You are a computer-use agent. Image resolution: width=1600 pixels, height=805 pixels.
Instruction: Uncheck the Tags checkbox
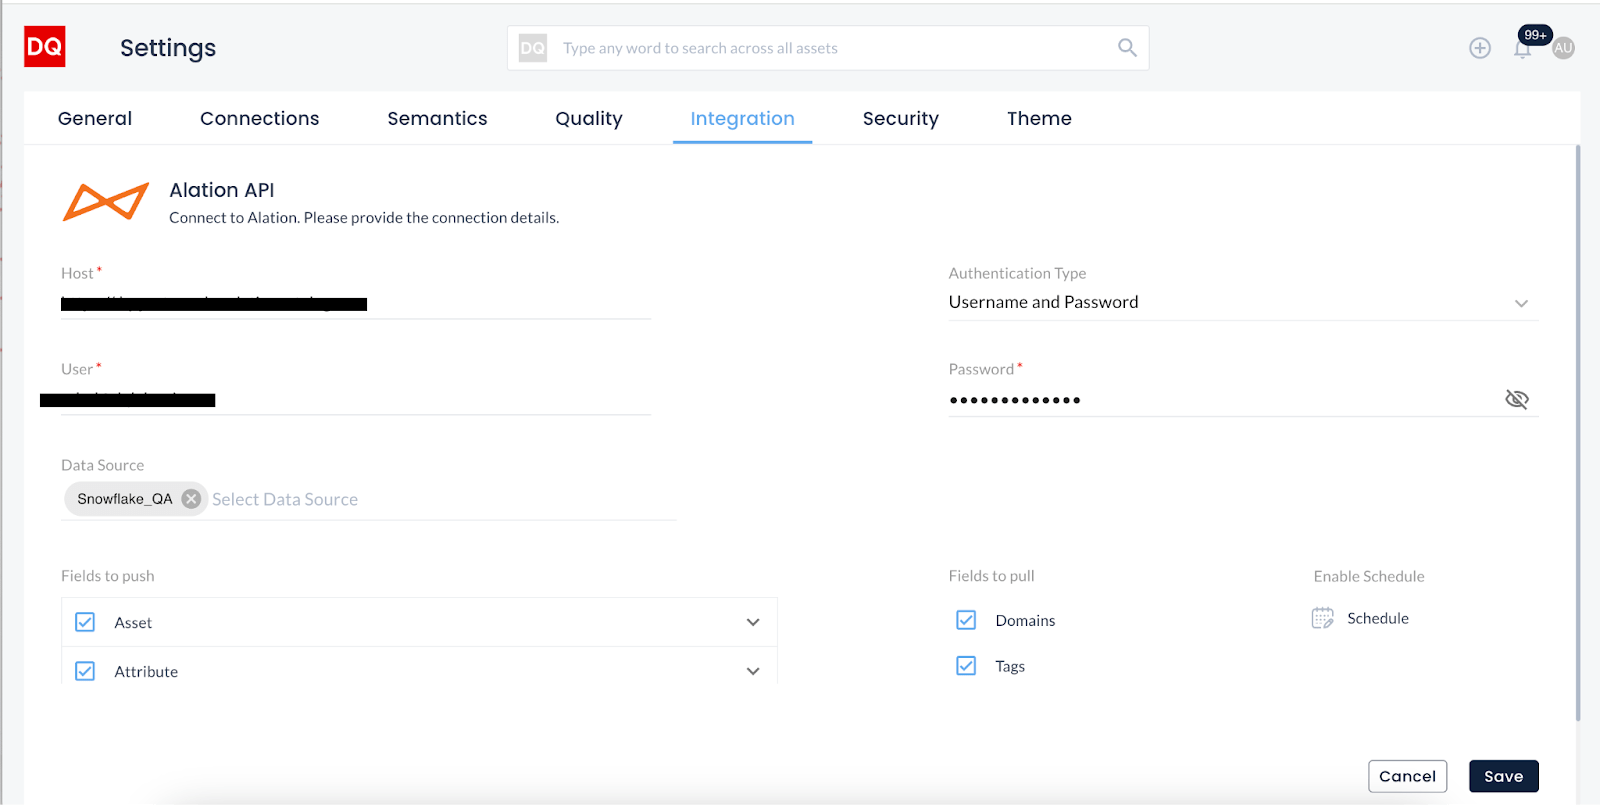(x=966, y=666)
